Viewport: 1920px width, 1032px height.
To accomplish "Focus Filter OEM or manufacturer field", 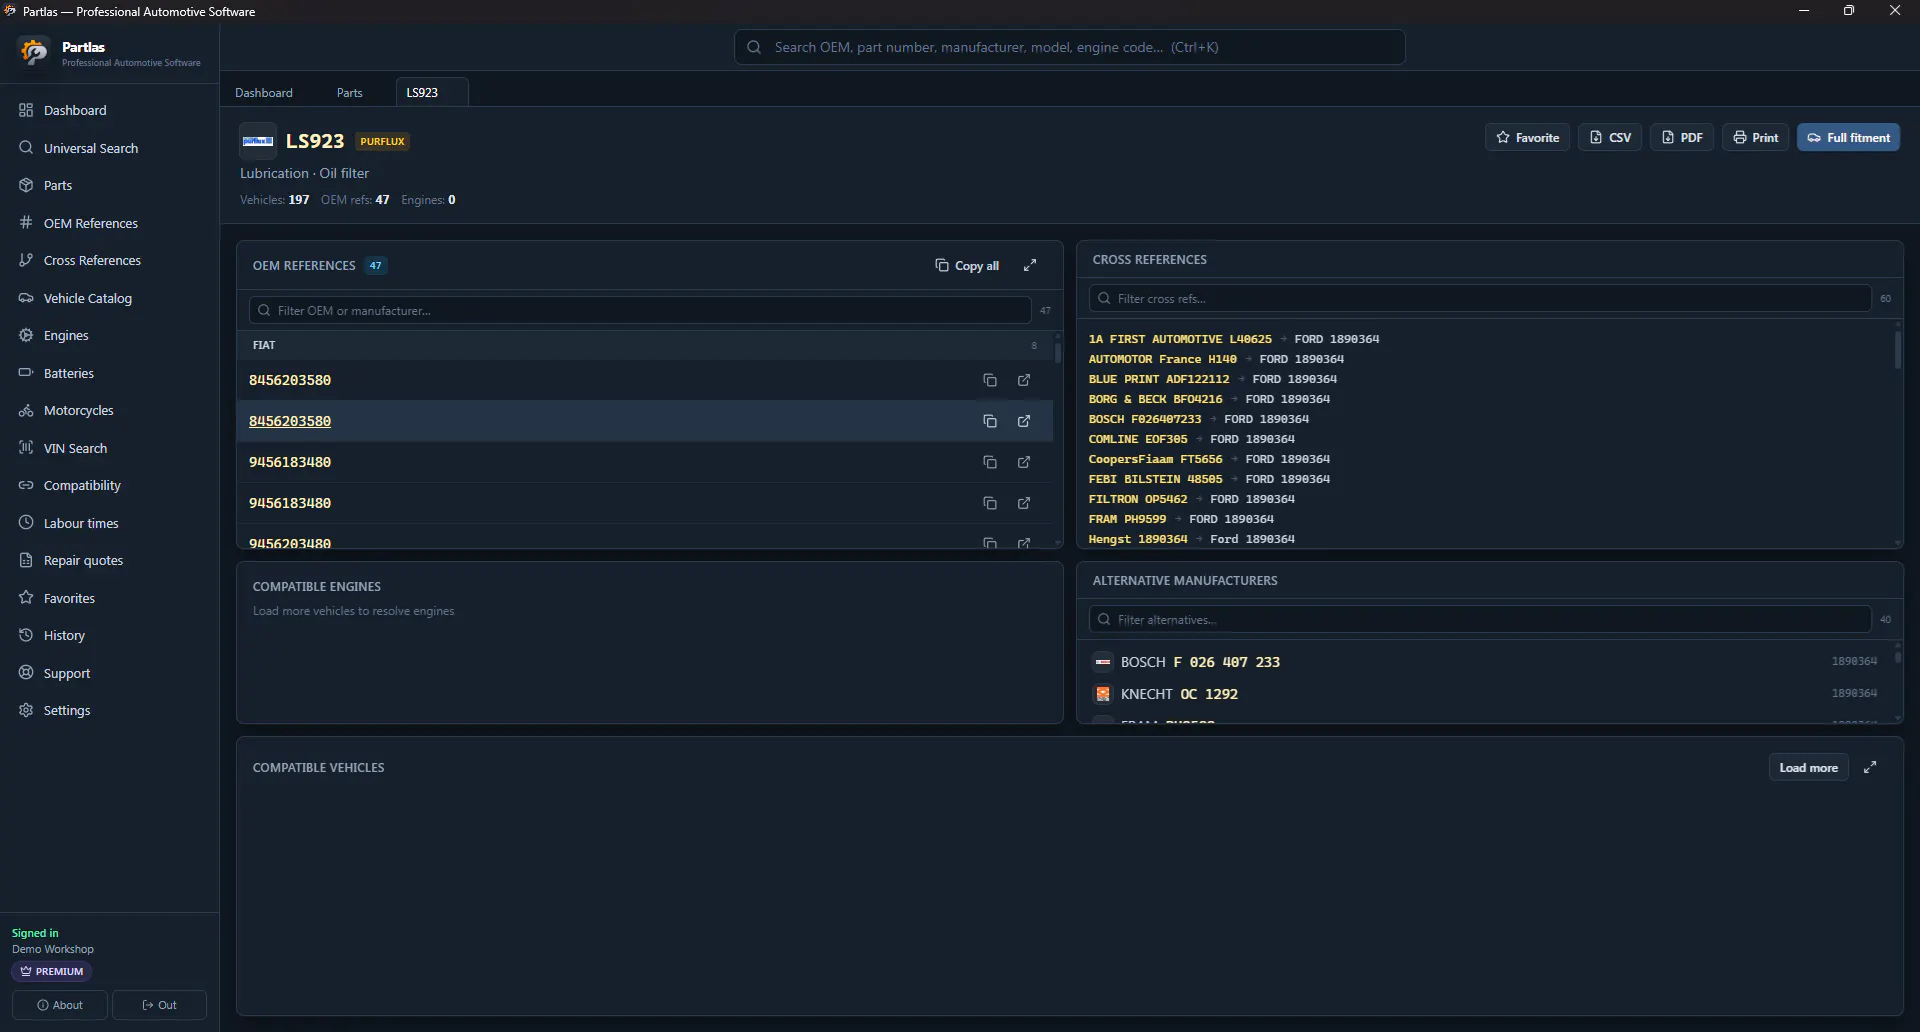I will 640,310.
